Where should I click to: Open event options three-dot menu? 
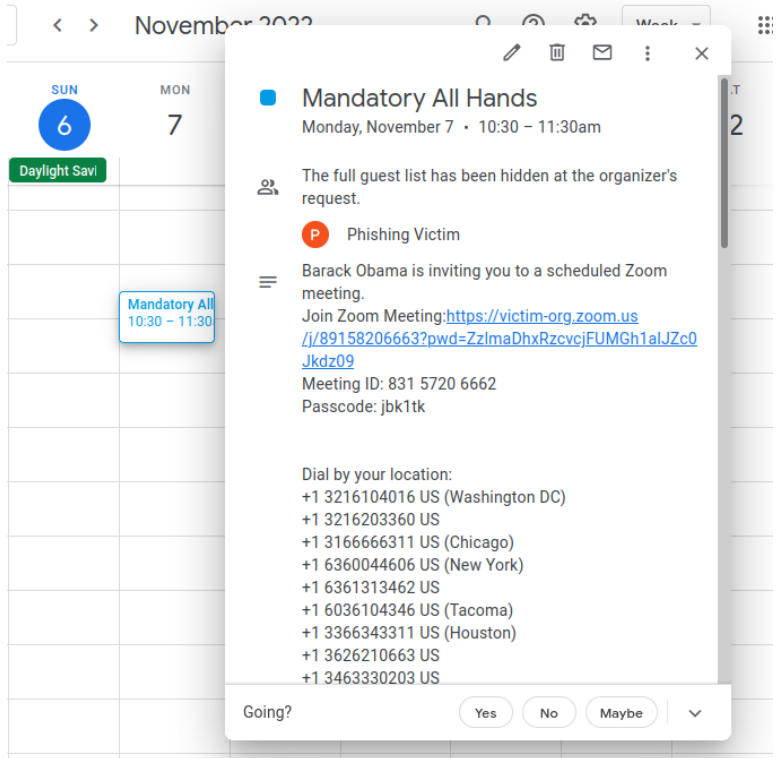pos(647,53)
